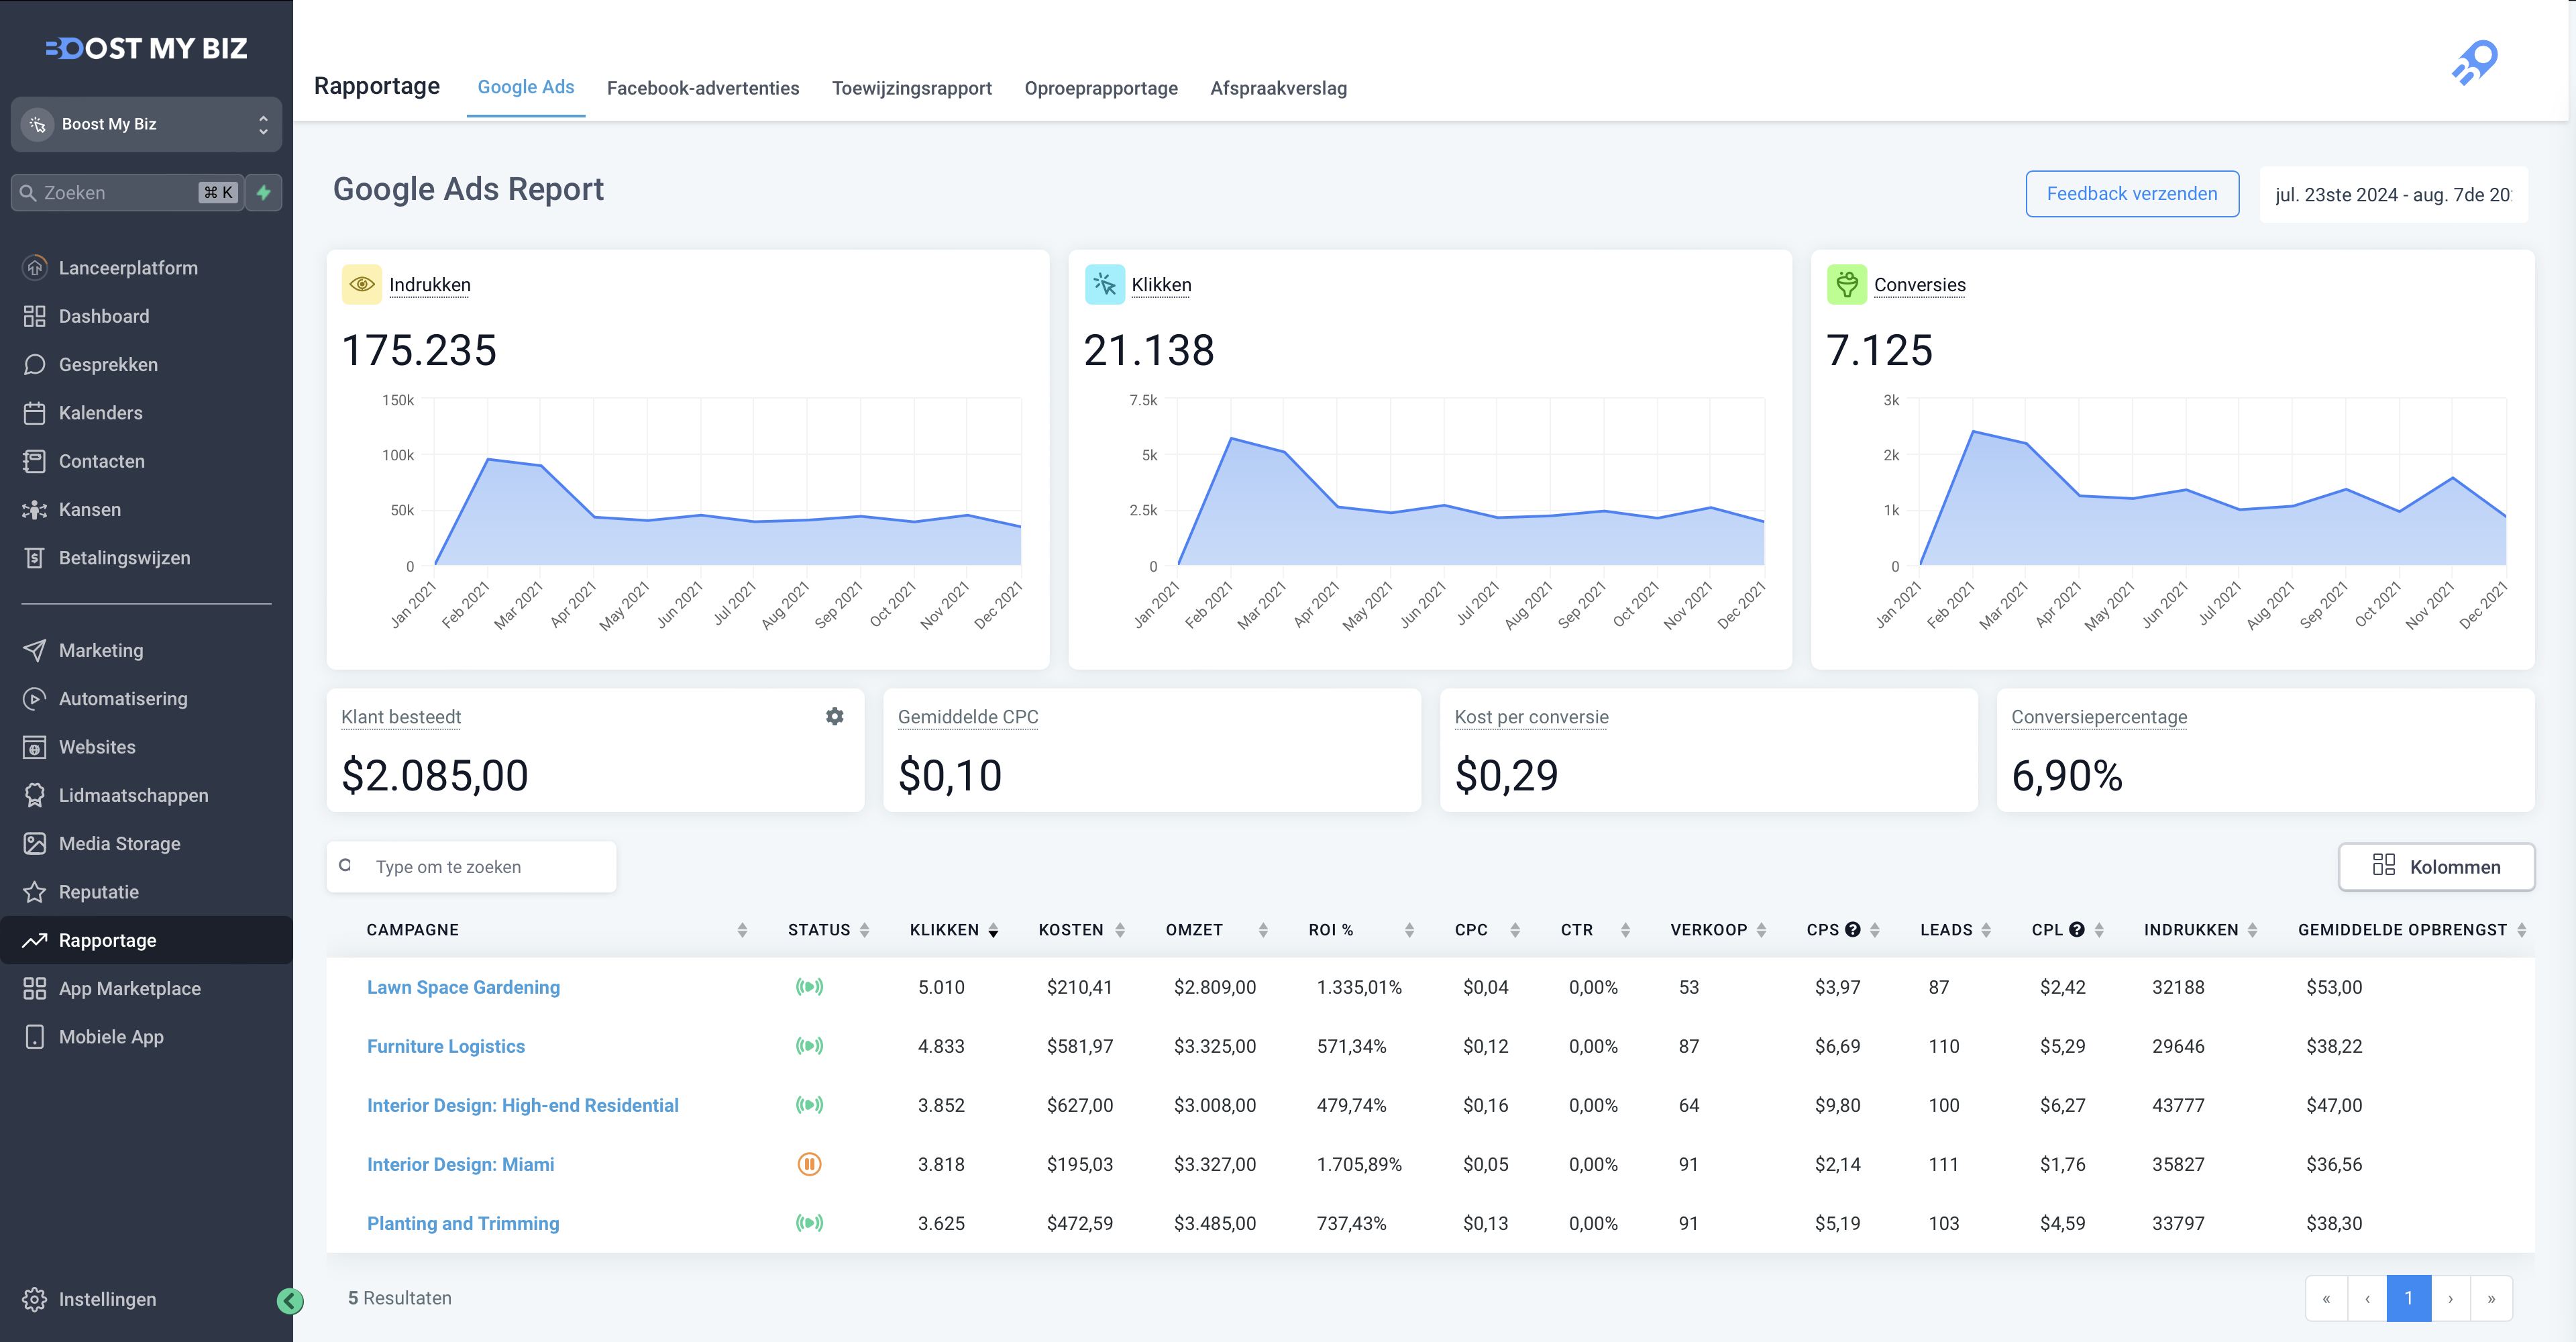
Task: Click the CPS help question mark icon
Action: 1852,930
